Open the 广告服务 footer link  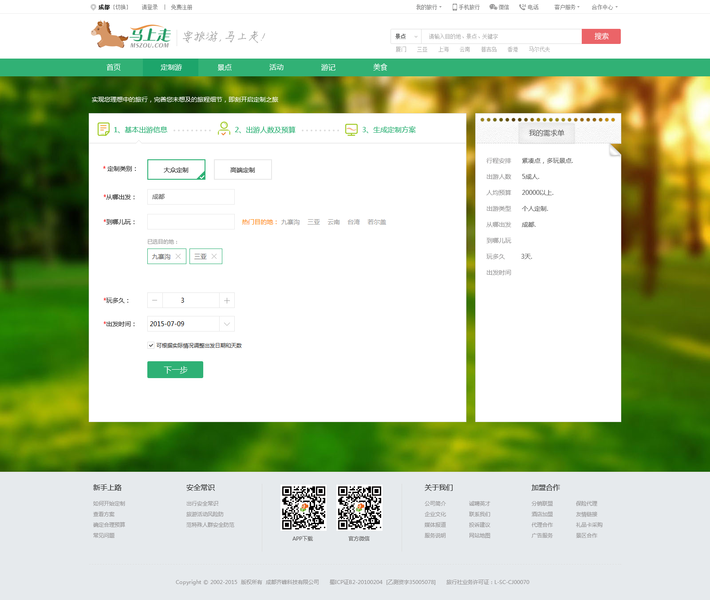[542, 535]
